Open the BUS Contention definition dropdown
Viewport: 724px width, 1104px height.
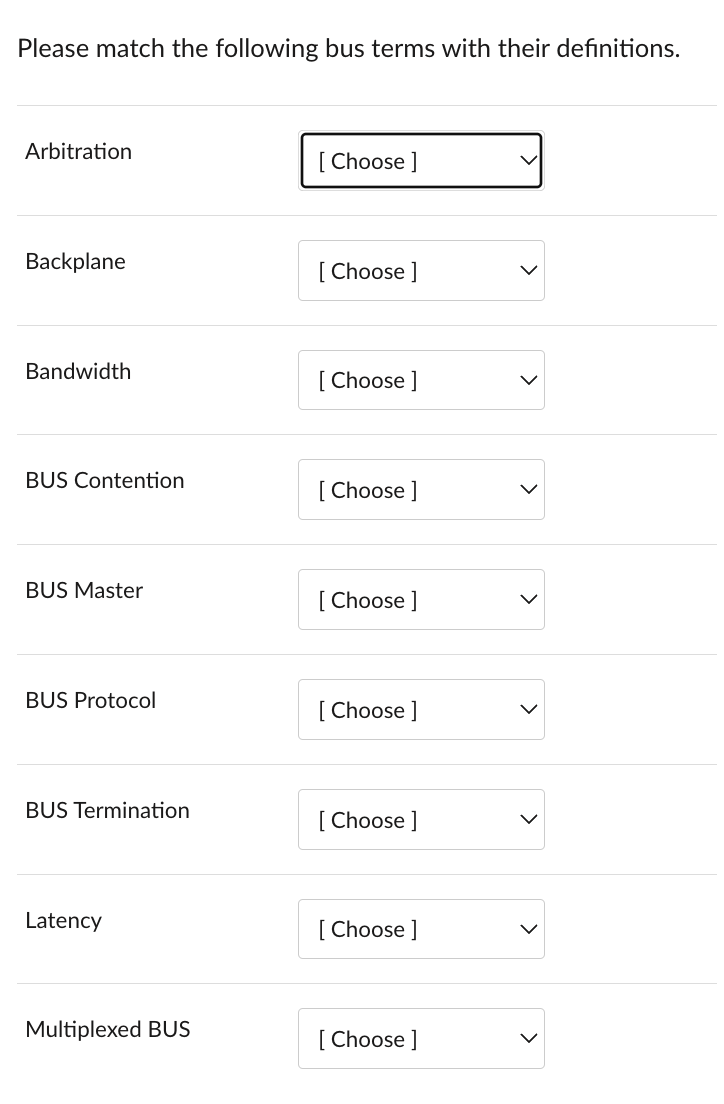tap(421, 489)
